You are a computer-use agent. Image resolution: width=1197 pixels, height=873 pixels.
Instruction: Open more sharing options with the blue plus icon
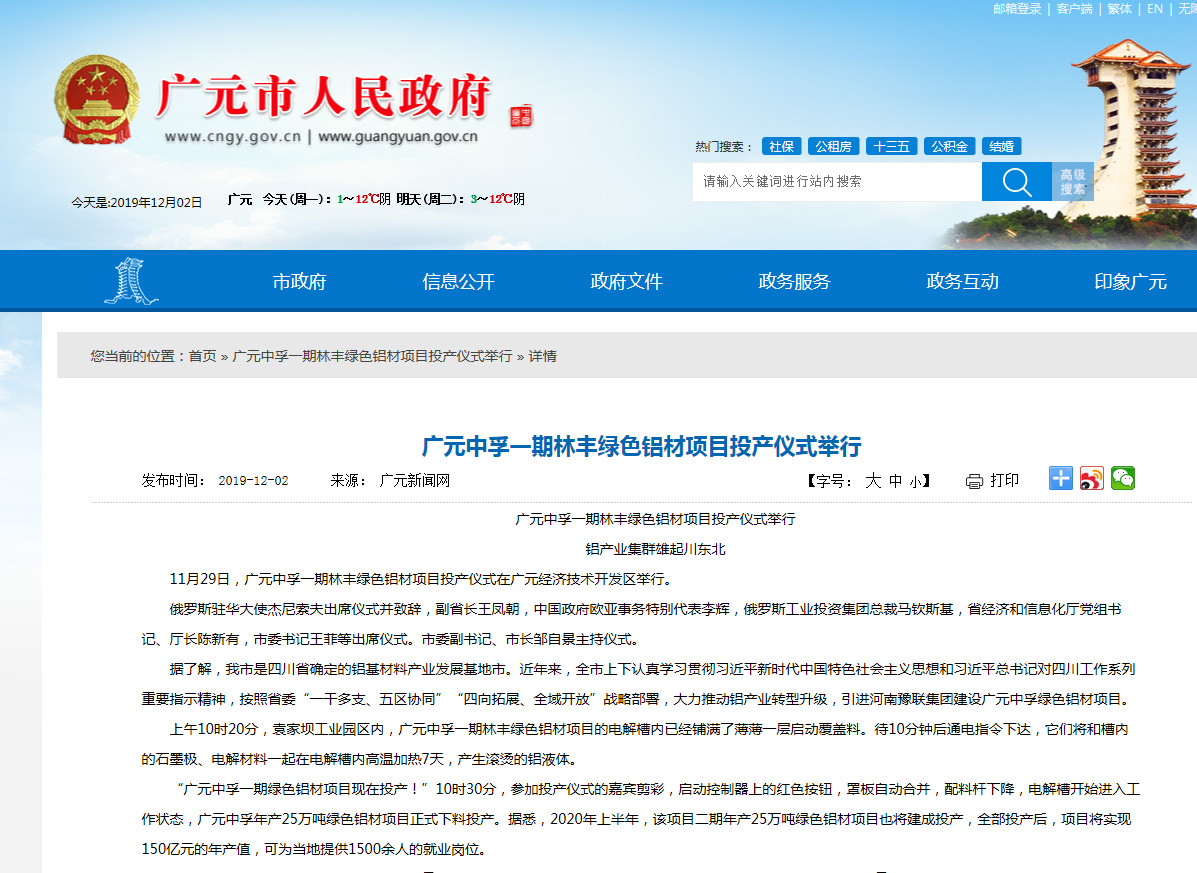click(x=1060, y=478)
